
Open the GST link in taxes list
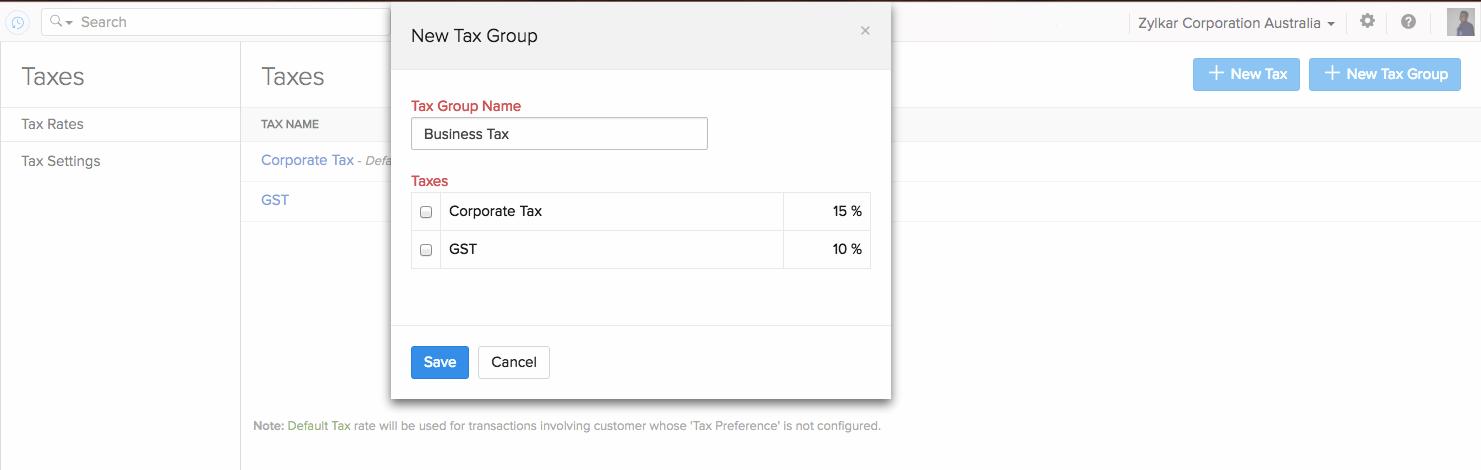pyautogui.click(x=275, y=200)
